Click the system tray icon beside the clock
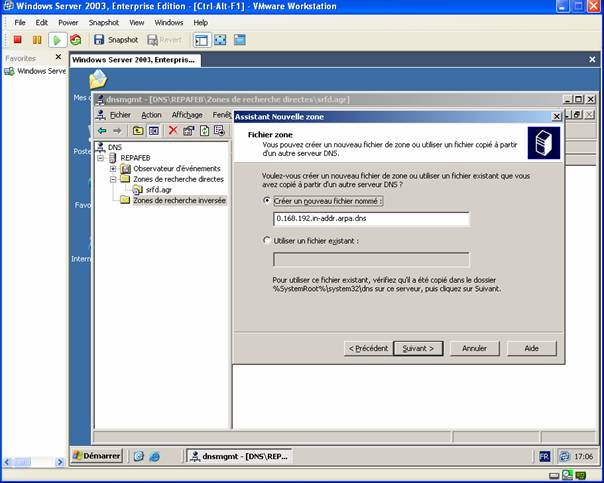Screen dimensions: 604x483 tap(564, 457)
